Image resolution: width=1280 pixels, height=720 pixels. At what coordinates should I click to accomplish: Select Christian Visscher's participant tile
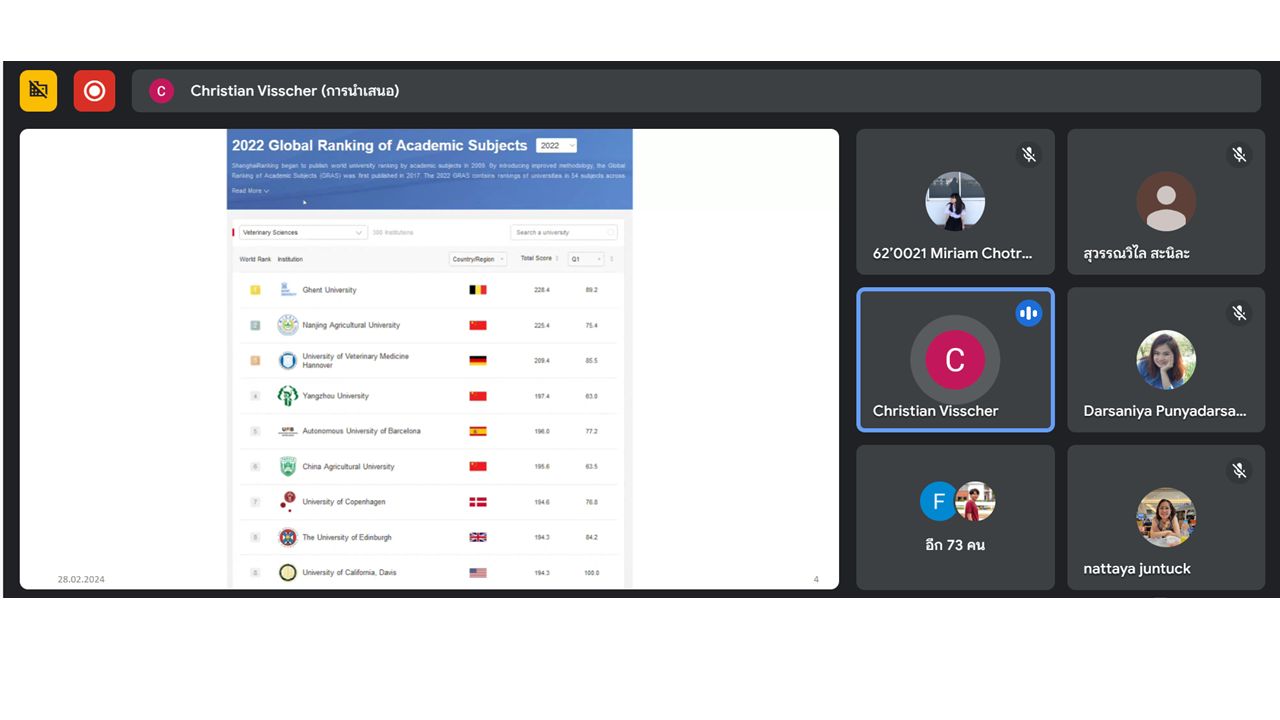click(x=955, y=360)
